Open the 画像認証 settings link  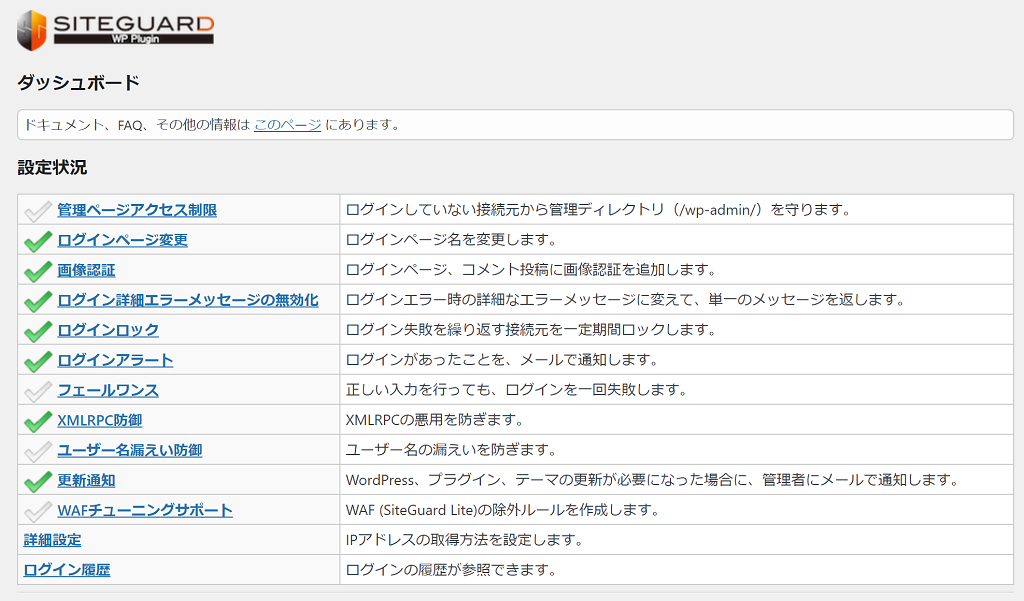86,270
